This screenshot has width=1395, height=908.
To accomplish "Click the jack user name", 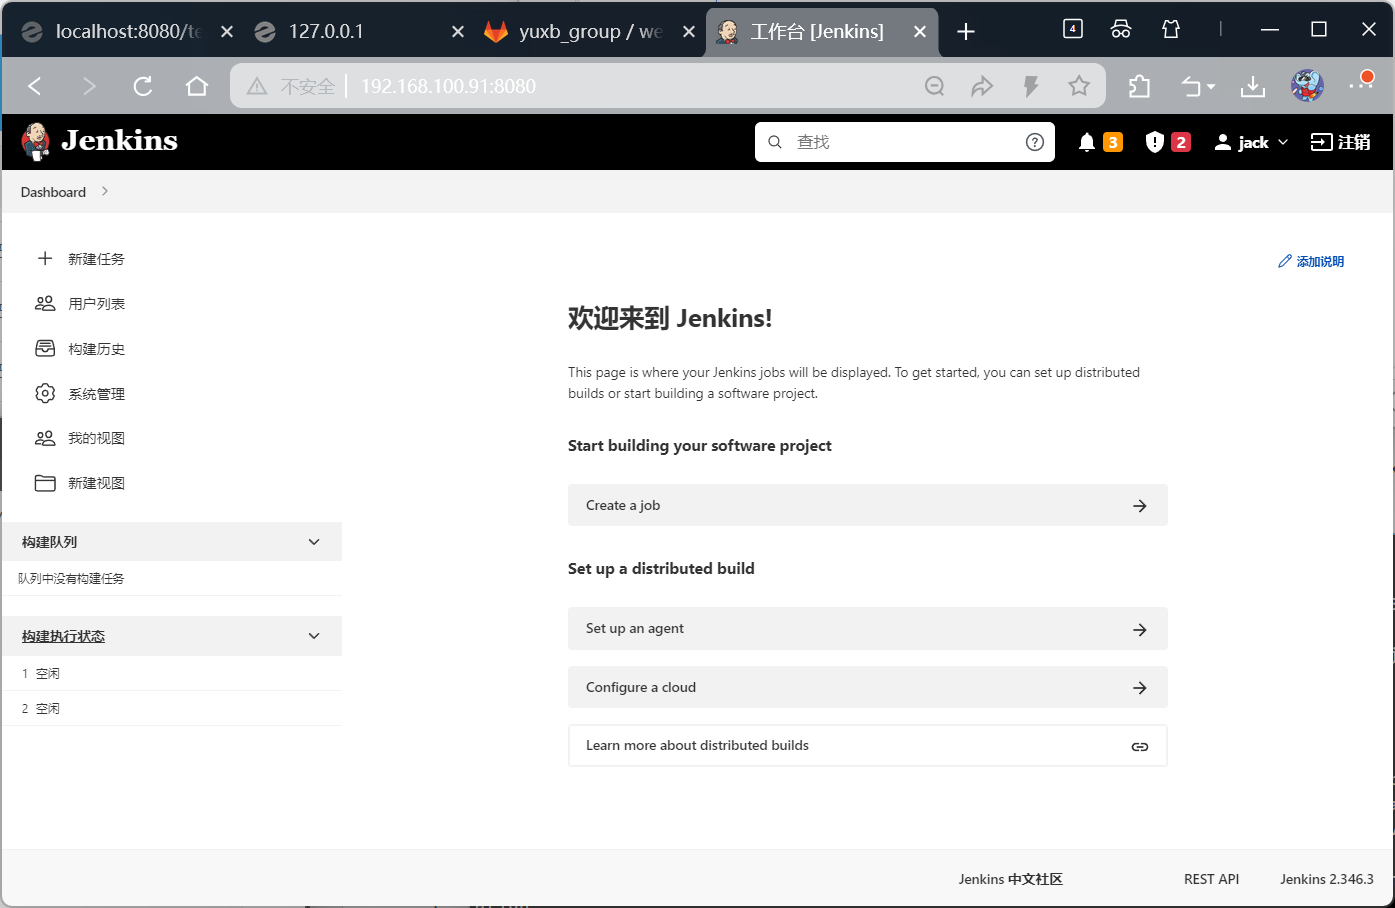I will (x=1253, y=142).
